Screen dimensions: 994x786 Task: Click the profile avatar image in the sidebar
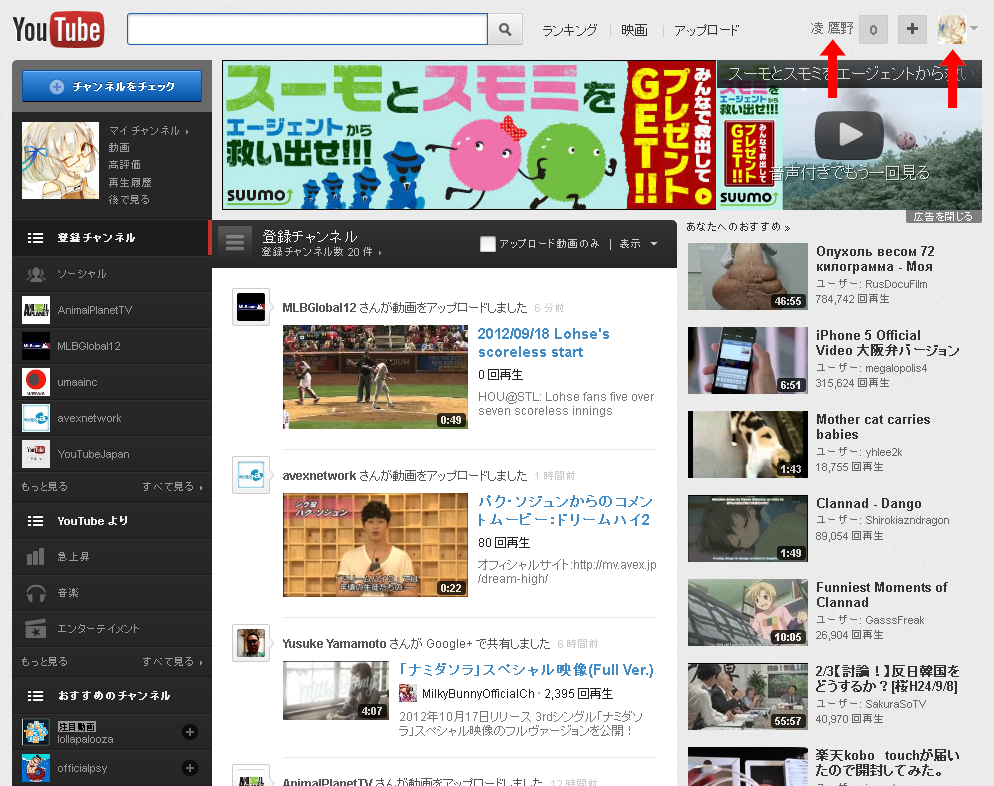click(60, 160)
